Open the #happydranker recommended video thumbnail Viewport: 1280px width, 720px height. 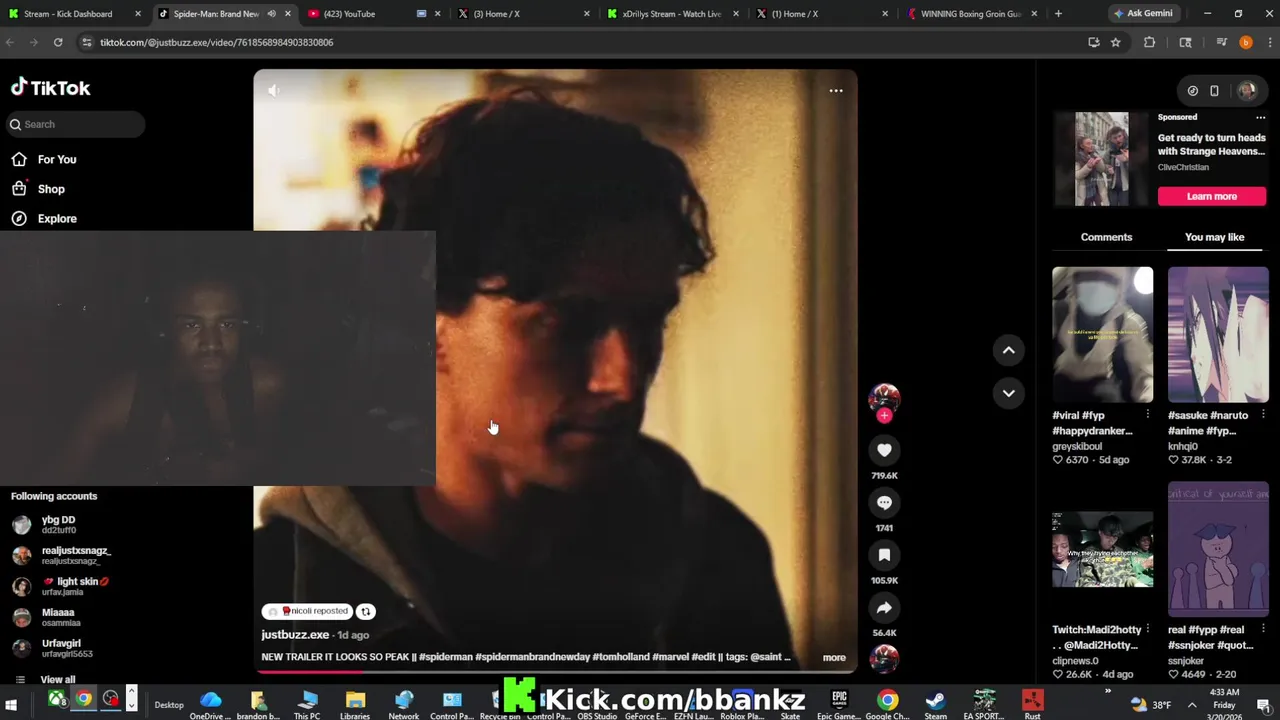[1102, 334]
